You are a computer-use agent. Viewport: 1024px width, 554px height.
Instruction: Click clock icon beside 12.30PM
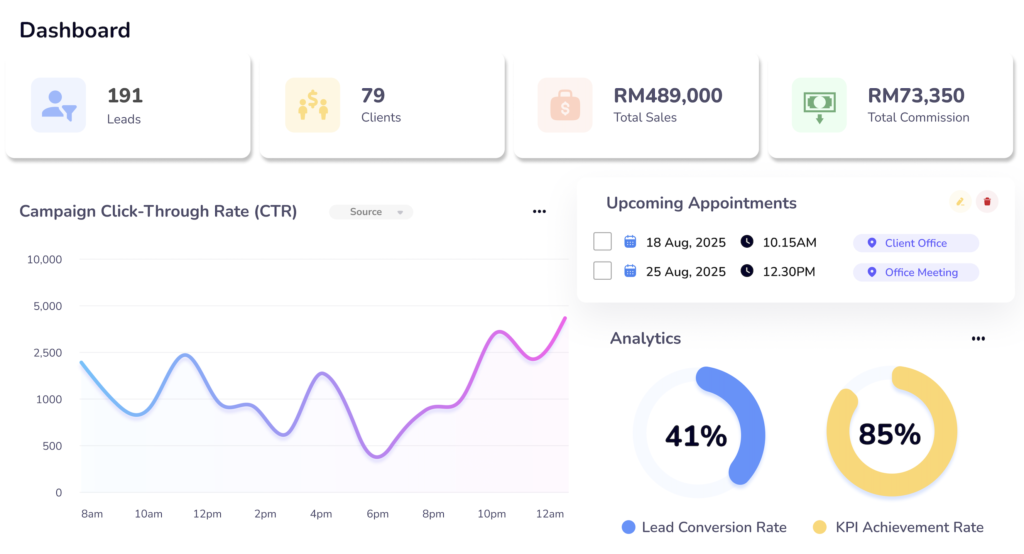(747, 272)
